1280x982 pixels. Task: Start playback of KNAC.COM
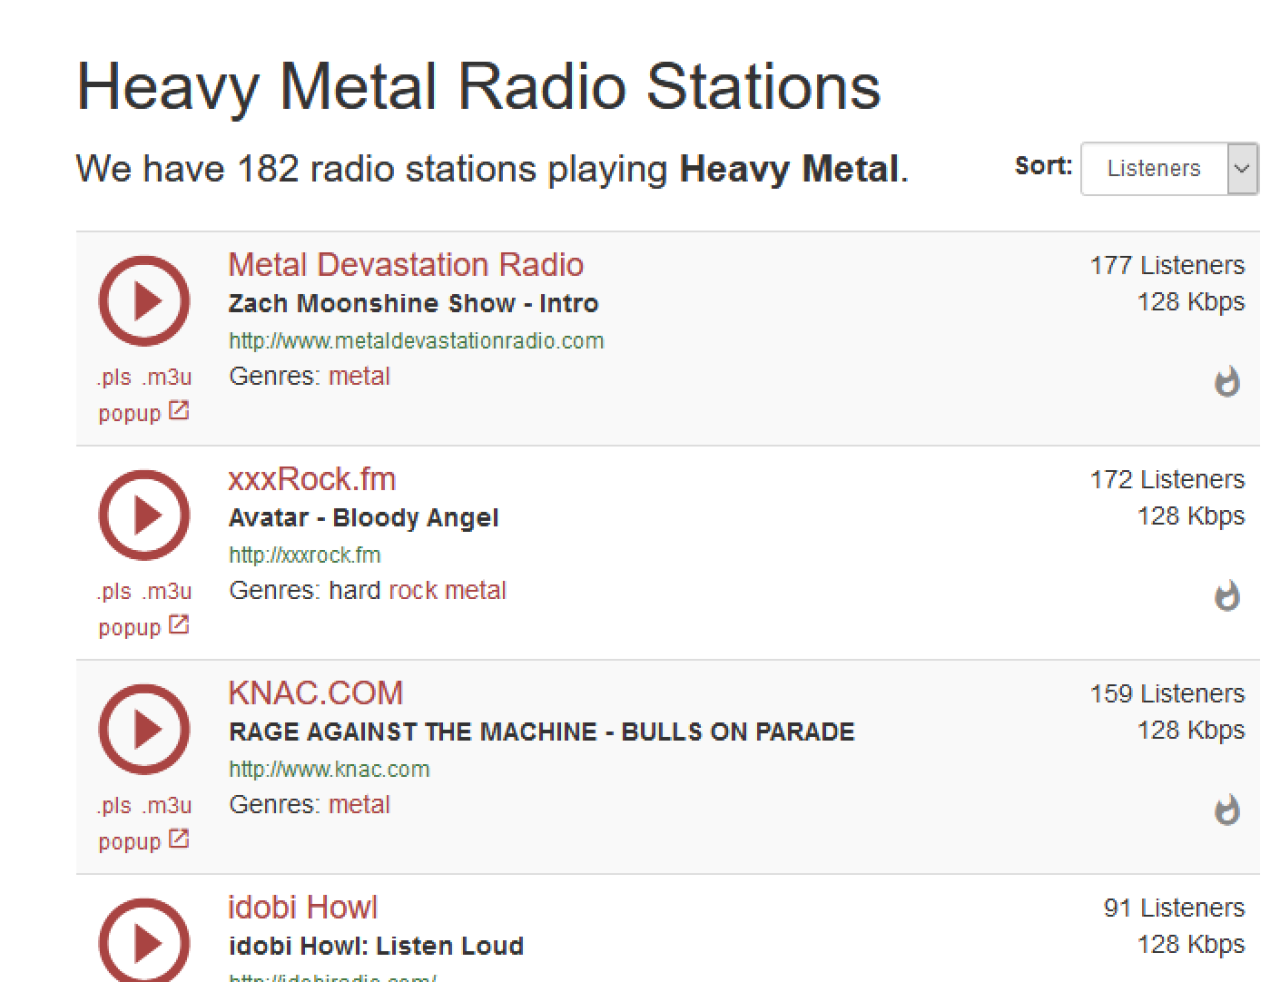(x=144, y=729)
